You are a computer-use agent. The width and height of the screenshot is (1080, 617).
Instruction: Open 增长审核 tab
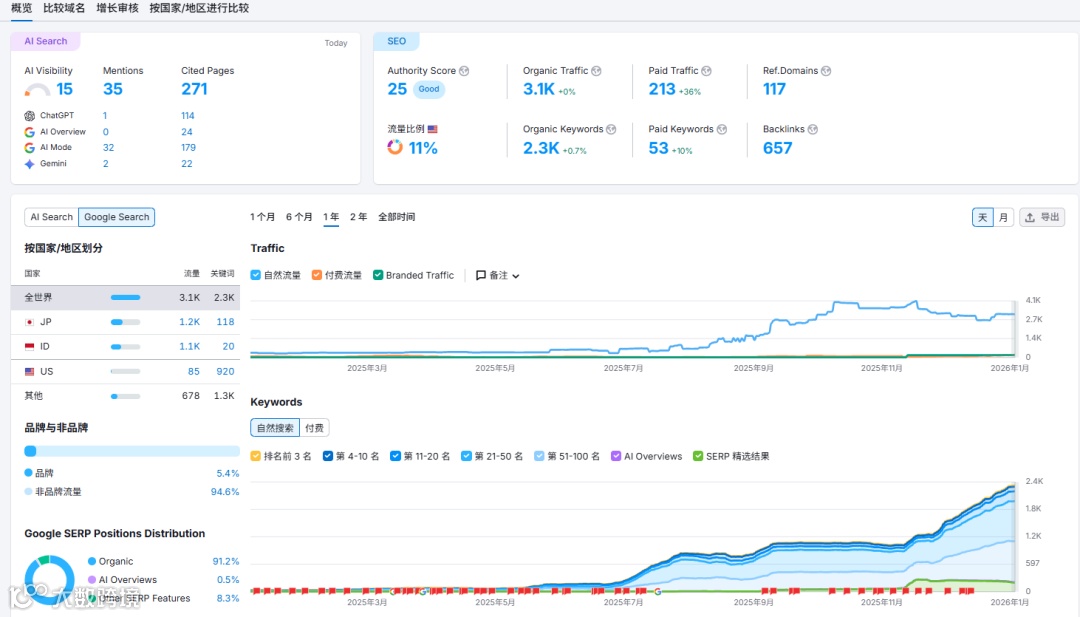(x=117, y=8)
